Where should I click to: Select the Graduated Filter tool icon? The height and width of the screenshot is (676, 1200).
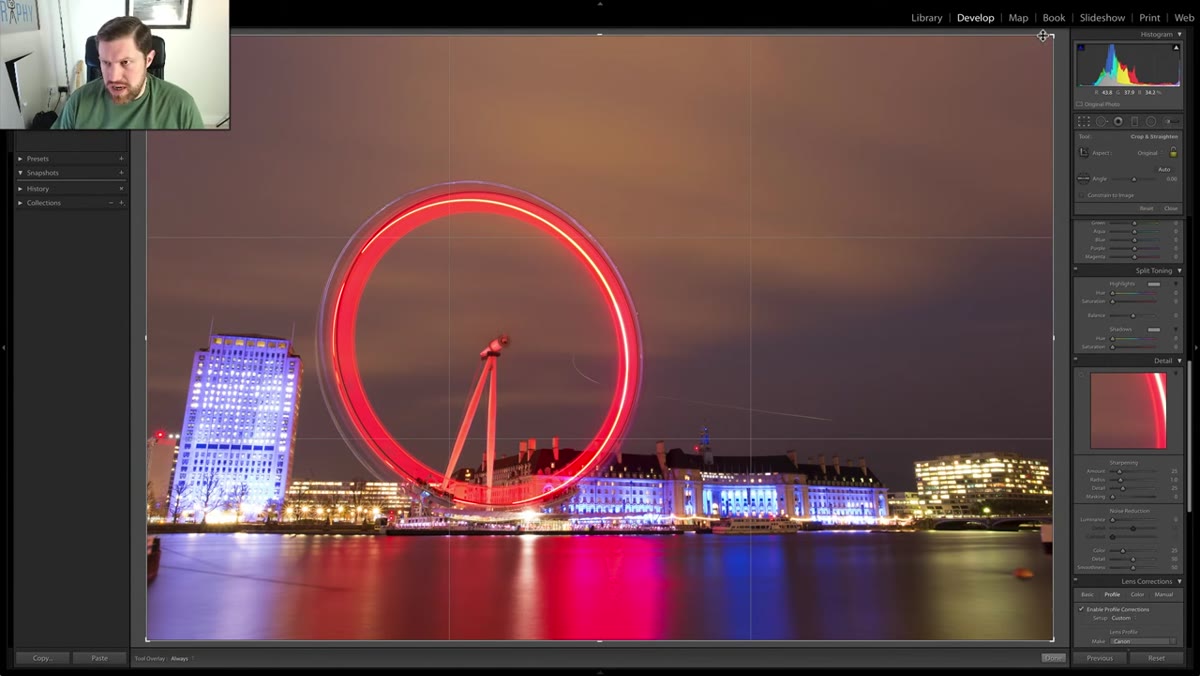point(1134,121)
